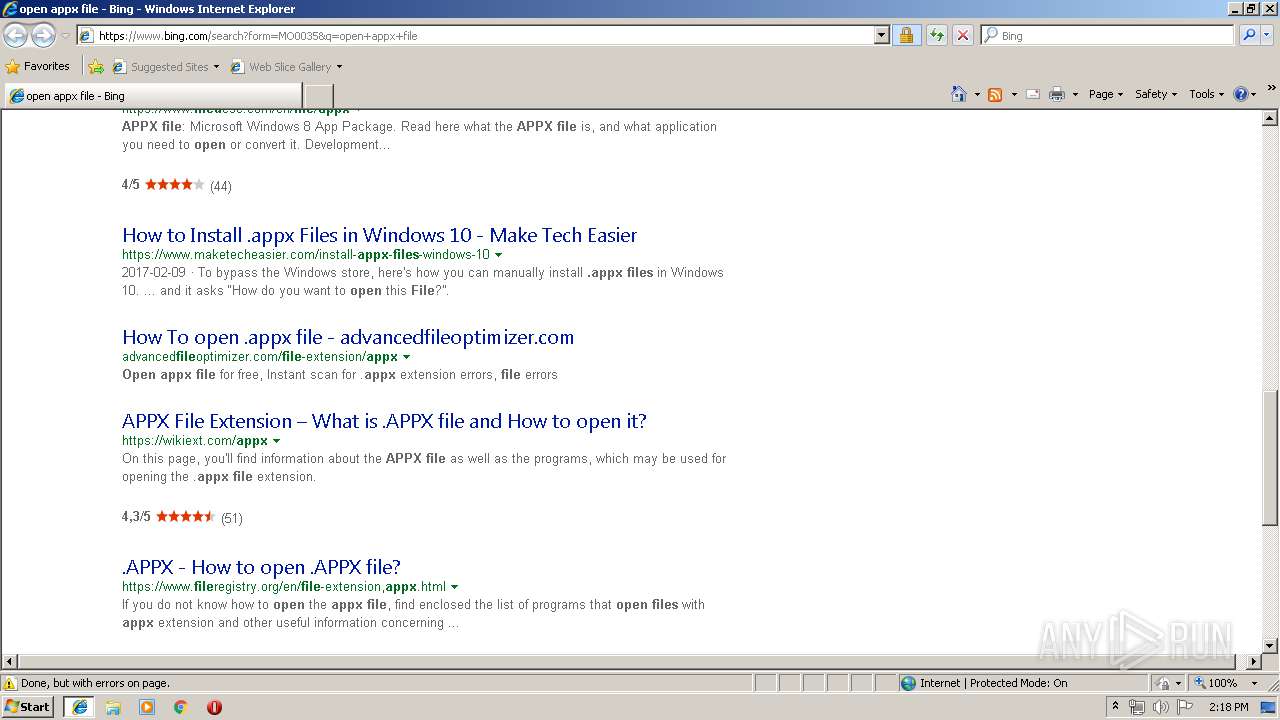Open the Windows Start button
This screenshot has width=1280, height=720.
(x=27, y=707)
